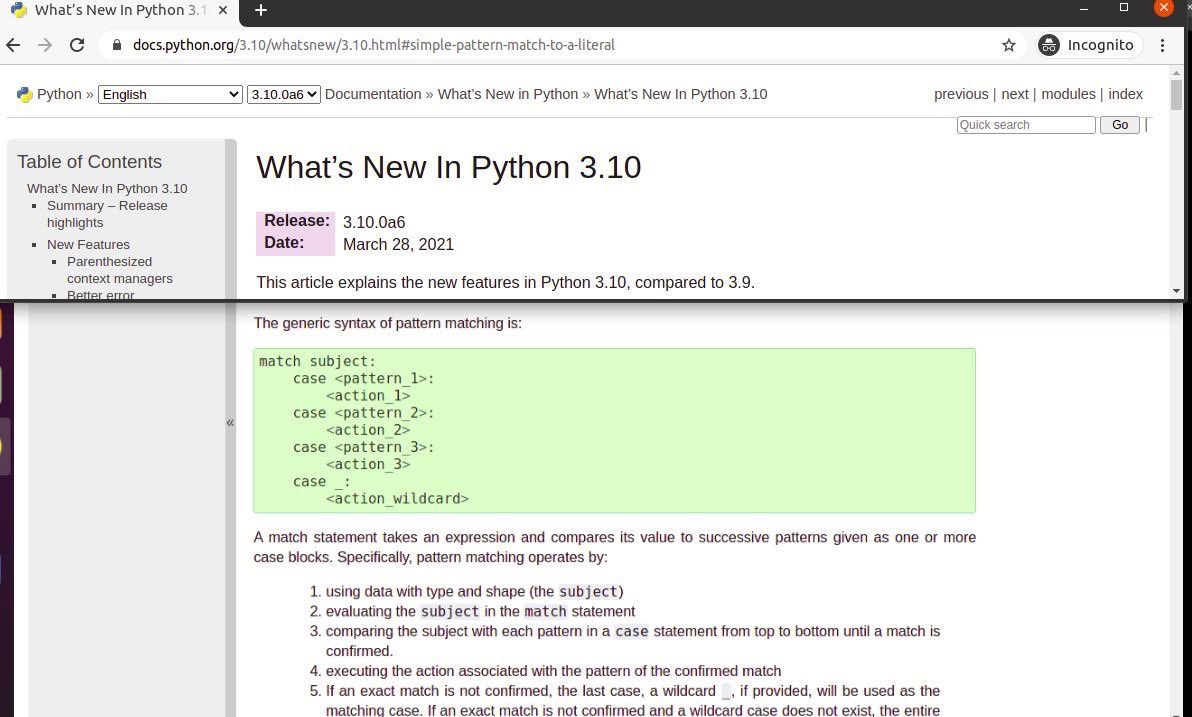This screenshot has height=717, width=1192.
Task: Click the release value 3.10.0a6
Action: coord(374,222)
